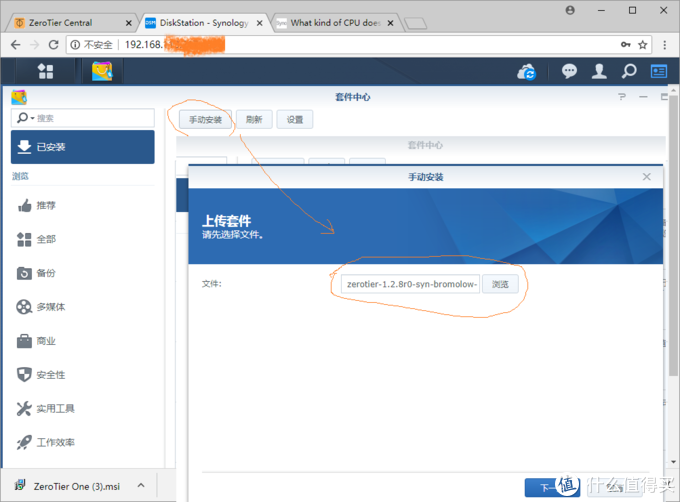This screenshot has width=680, height=502.
Task: Open the notifications chat bubble icon
Action: click(569, 71)
